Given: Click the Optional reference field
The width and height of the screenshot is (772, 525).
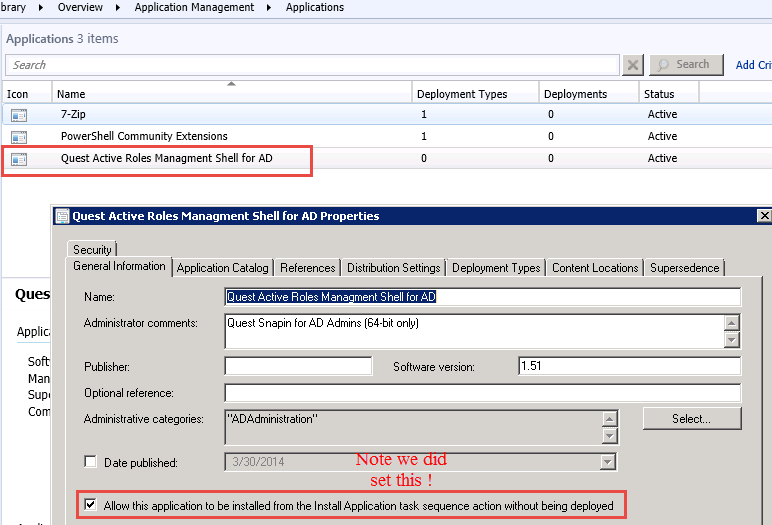Looking at the screenshot, I should tap(482, 393).
